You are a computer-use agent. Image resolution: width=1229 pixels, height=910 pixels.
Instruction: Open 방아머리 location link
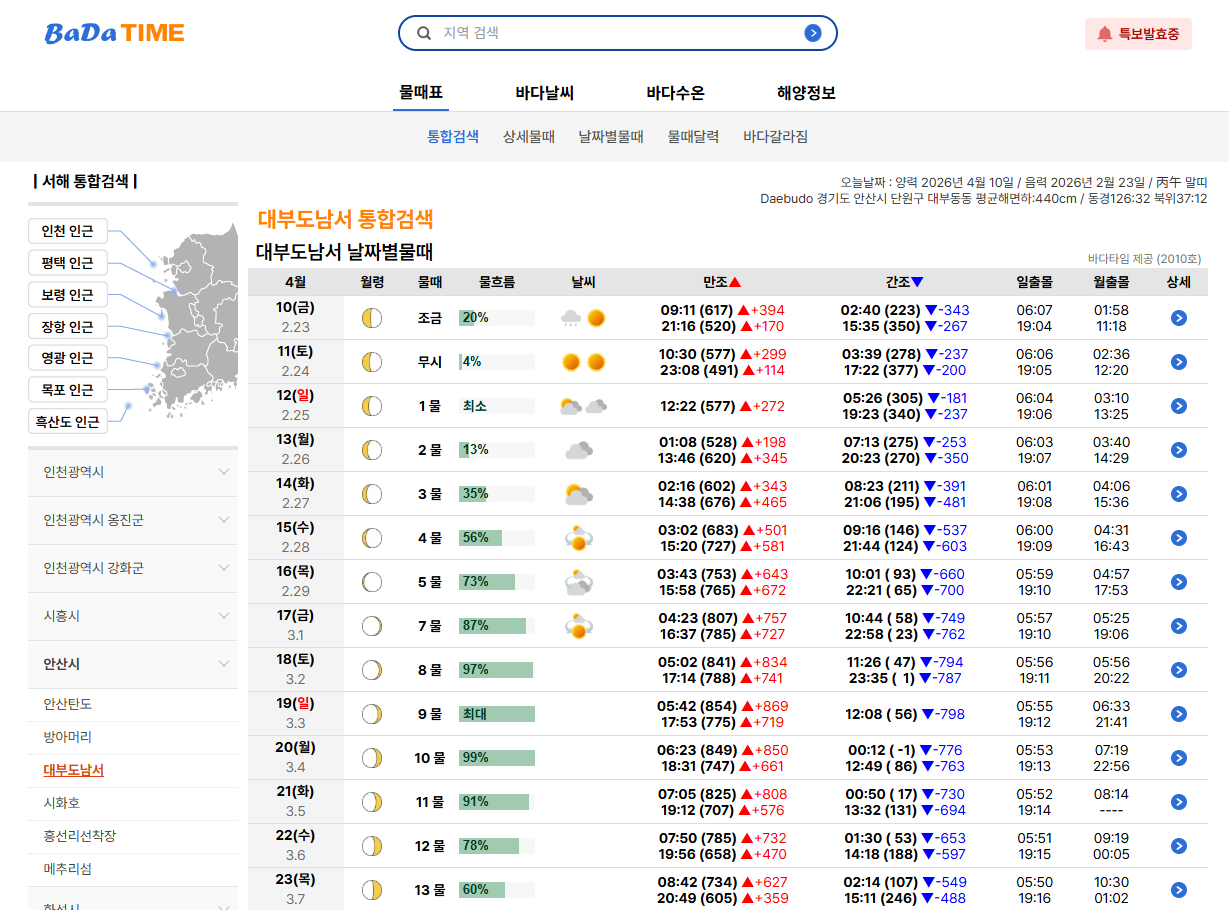pos(67,737)
